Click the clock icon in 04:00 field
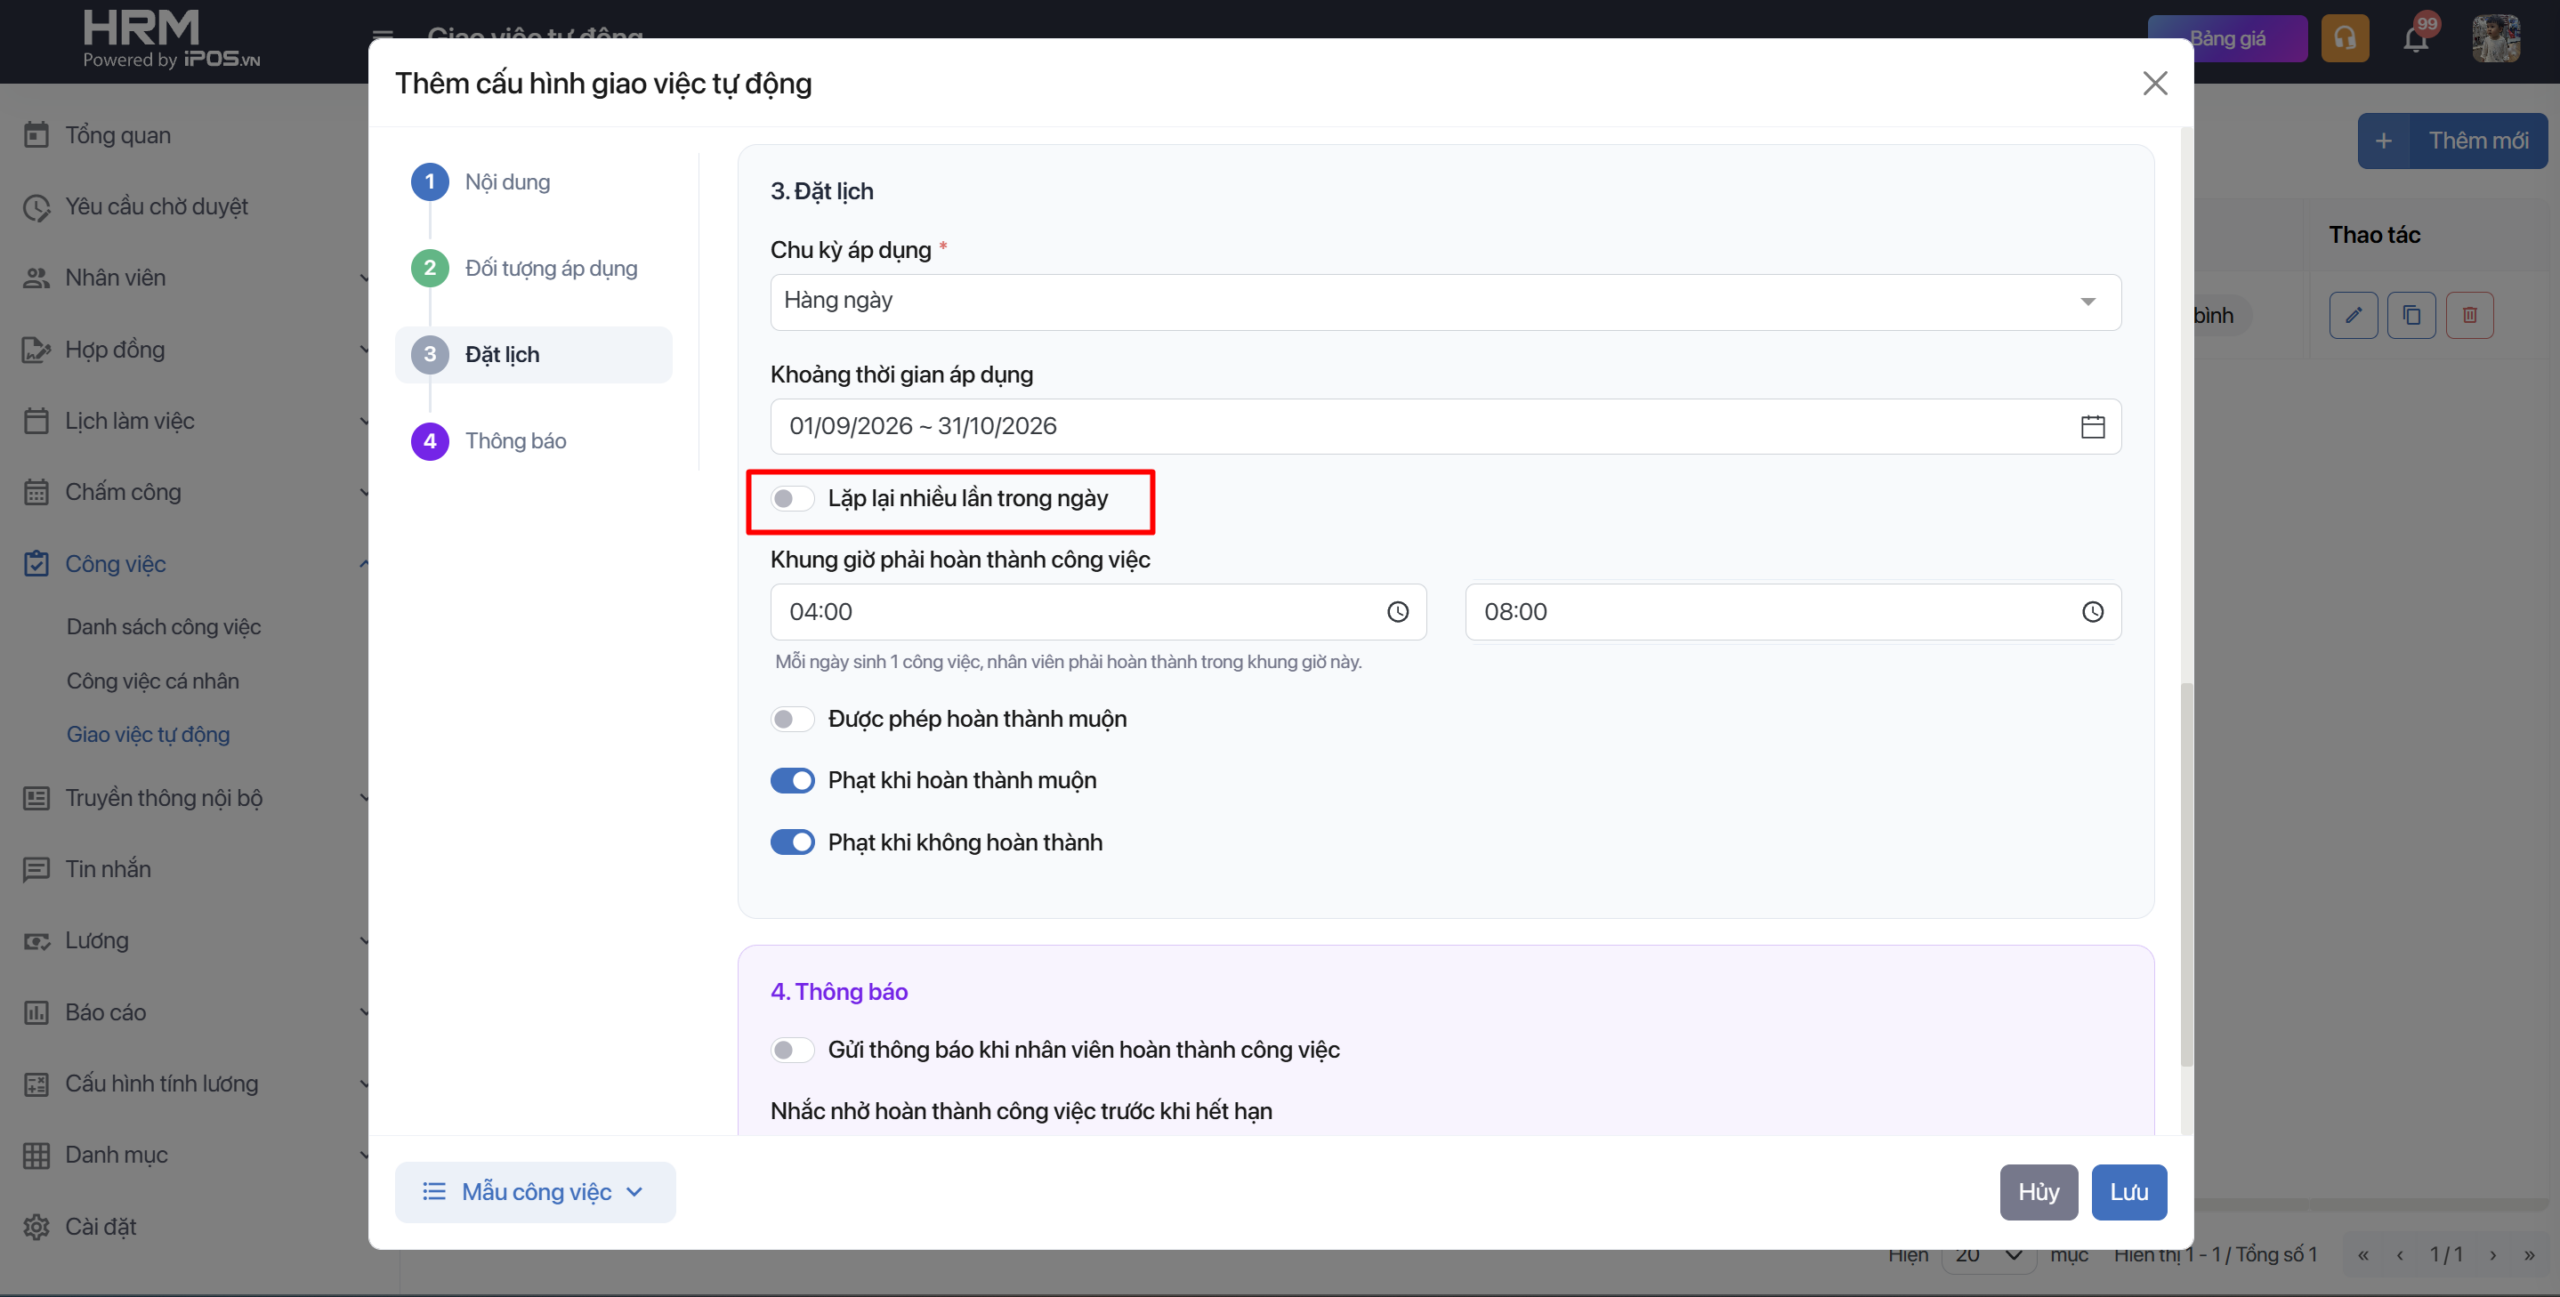 pos(1398,612)
